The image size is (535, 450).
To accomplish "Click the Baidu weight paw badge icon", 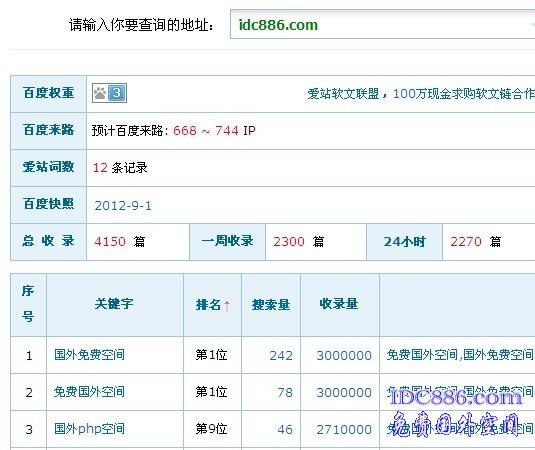I will 109,93.
